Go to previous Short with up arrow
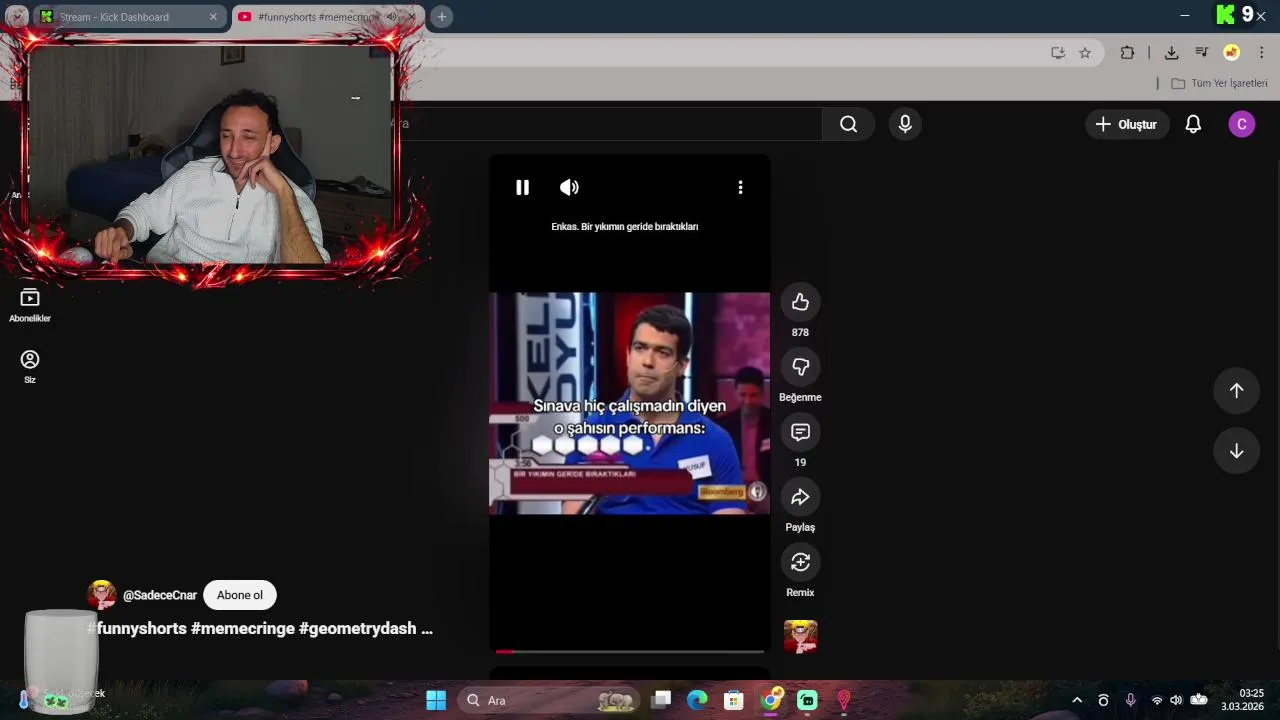 pyautogui.click(x=1236, y=390)
